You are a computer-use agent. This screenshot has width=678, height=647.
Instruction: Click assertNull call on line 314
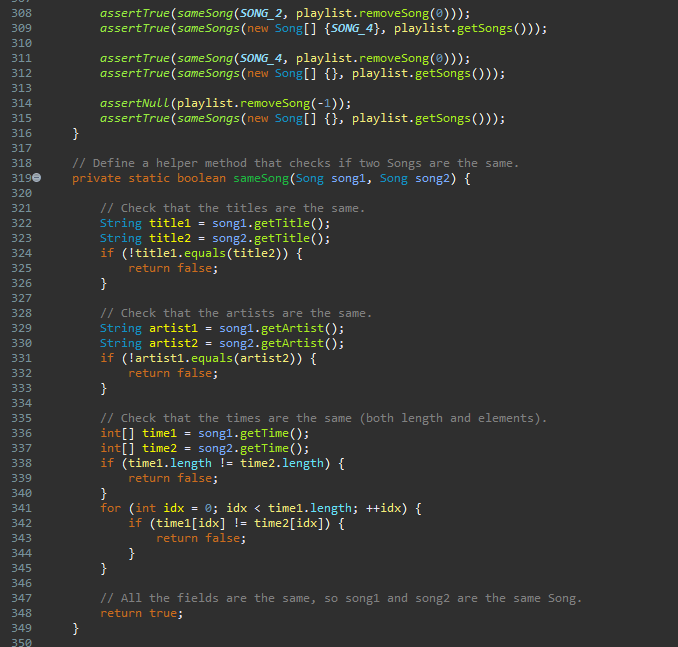click(x=134, y=103)
